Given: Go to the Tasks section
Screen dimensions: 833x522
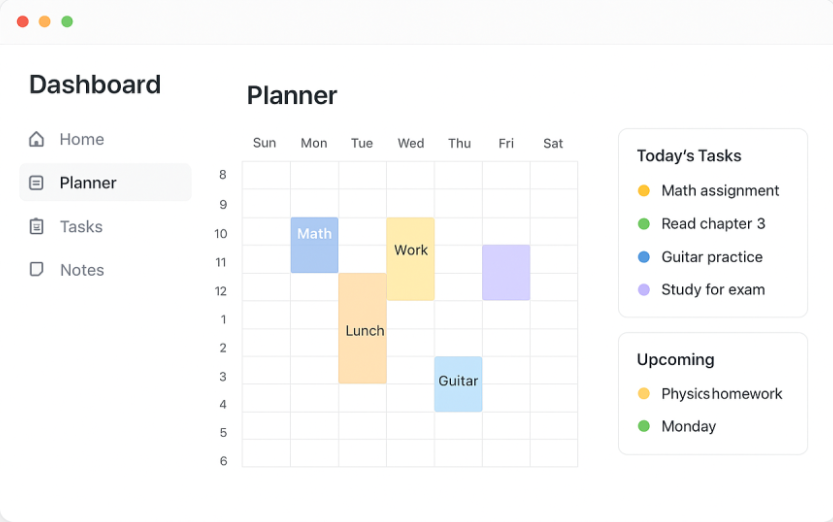Looking at the screenshot, I should pyautogui.click(x=81, y=227).
